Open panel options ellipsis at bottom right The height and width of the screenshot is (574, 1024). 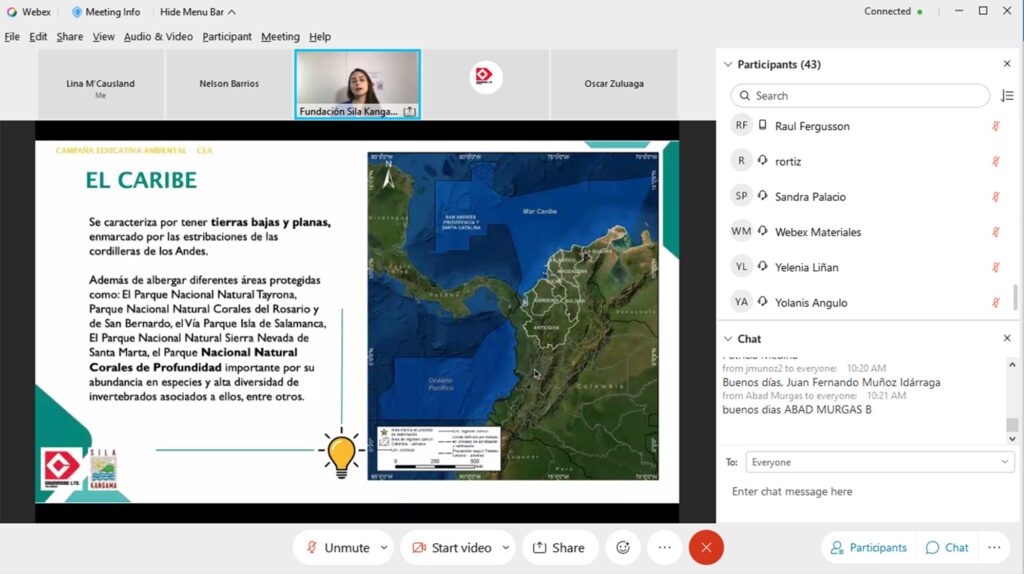pos(994,547)
